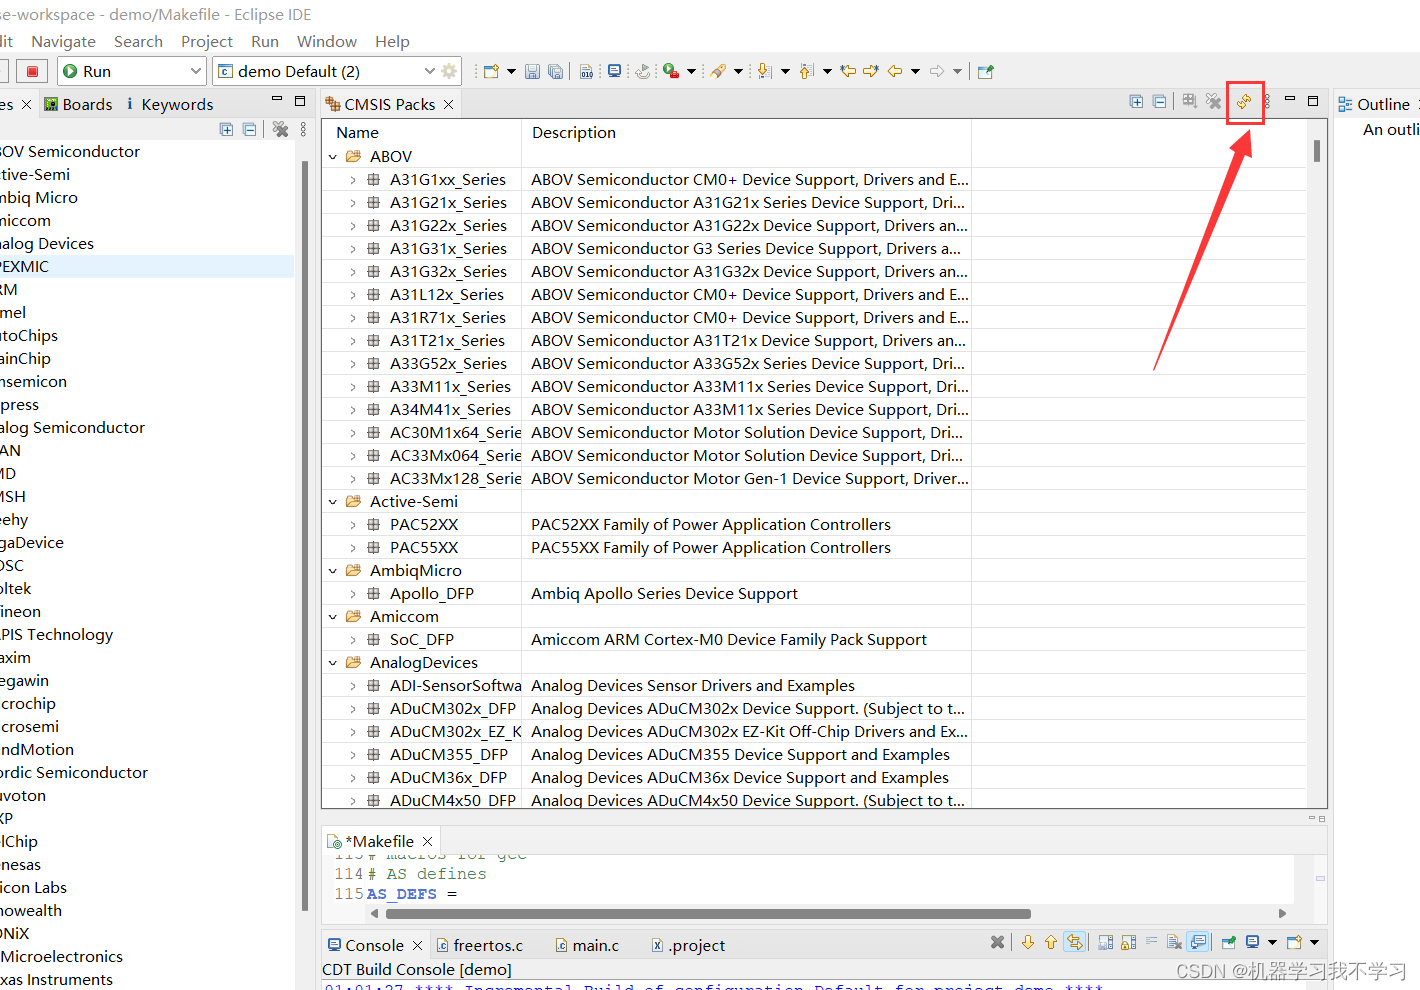Expand All in CMSIS Packs view toolbar
This screenshot has width=1420, height=990.
click(x=1136, y=101)
